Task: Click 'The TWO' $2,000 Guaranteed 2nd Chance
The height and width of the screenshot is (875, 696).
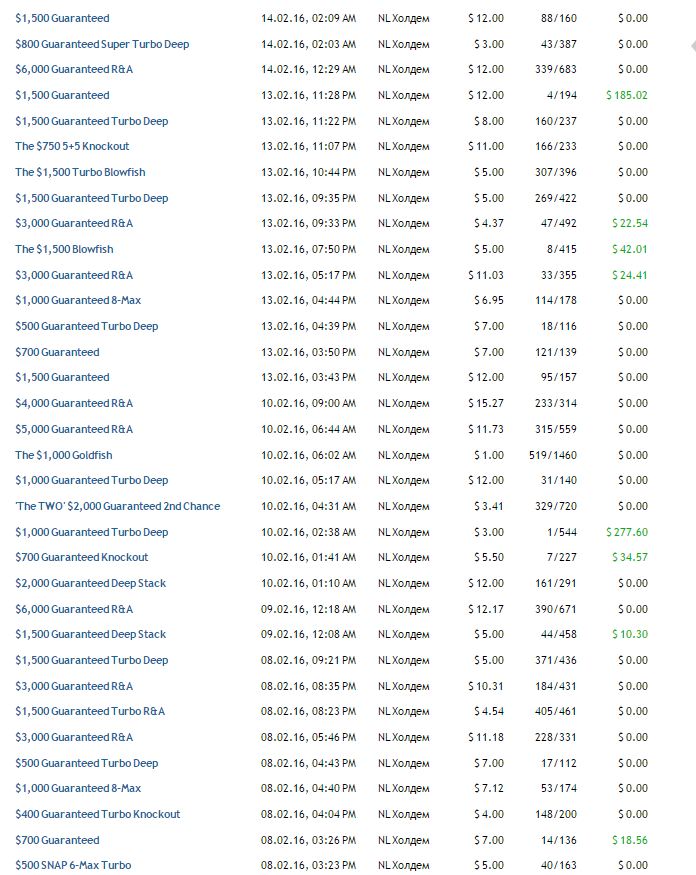Action: (118, 506)
